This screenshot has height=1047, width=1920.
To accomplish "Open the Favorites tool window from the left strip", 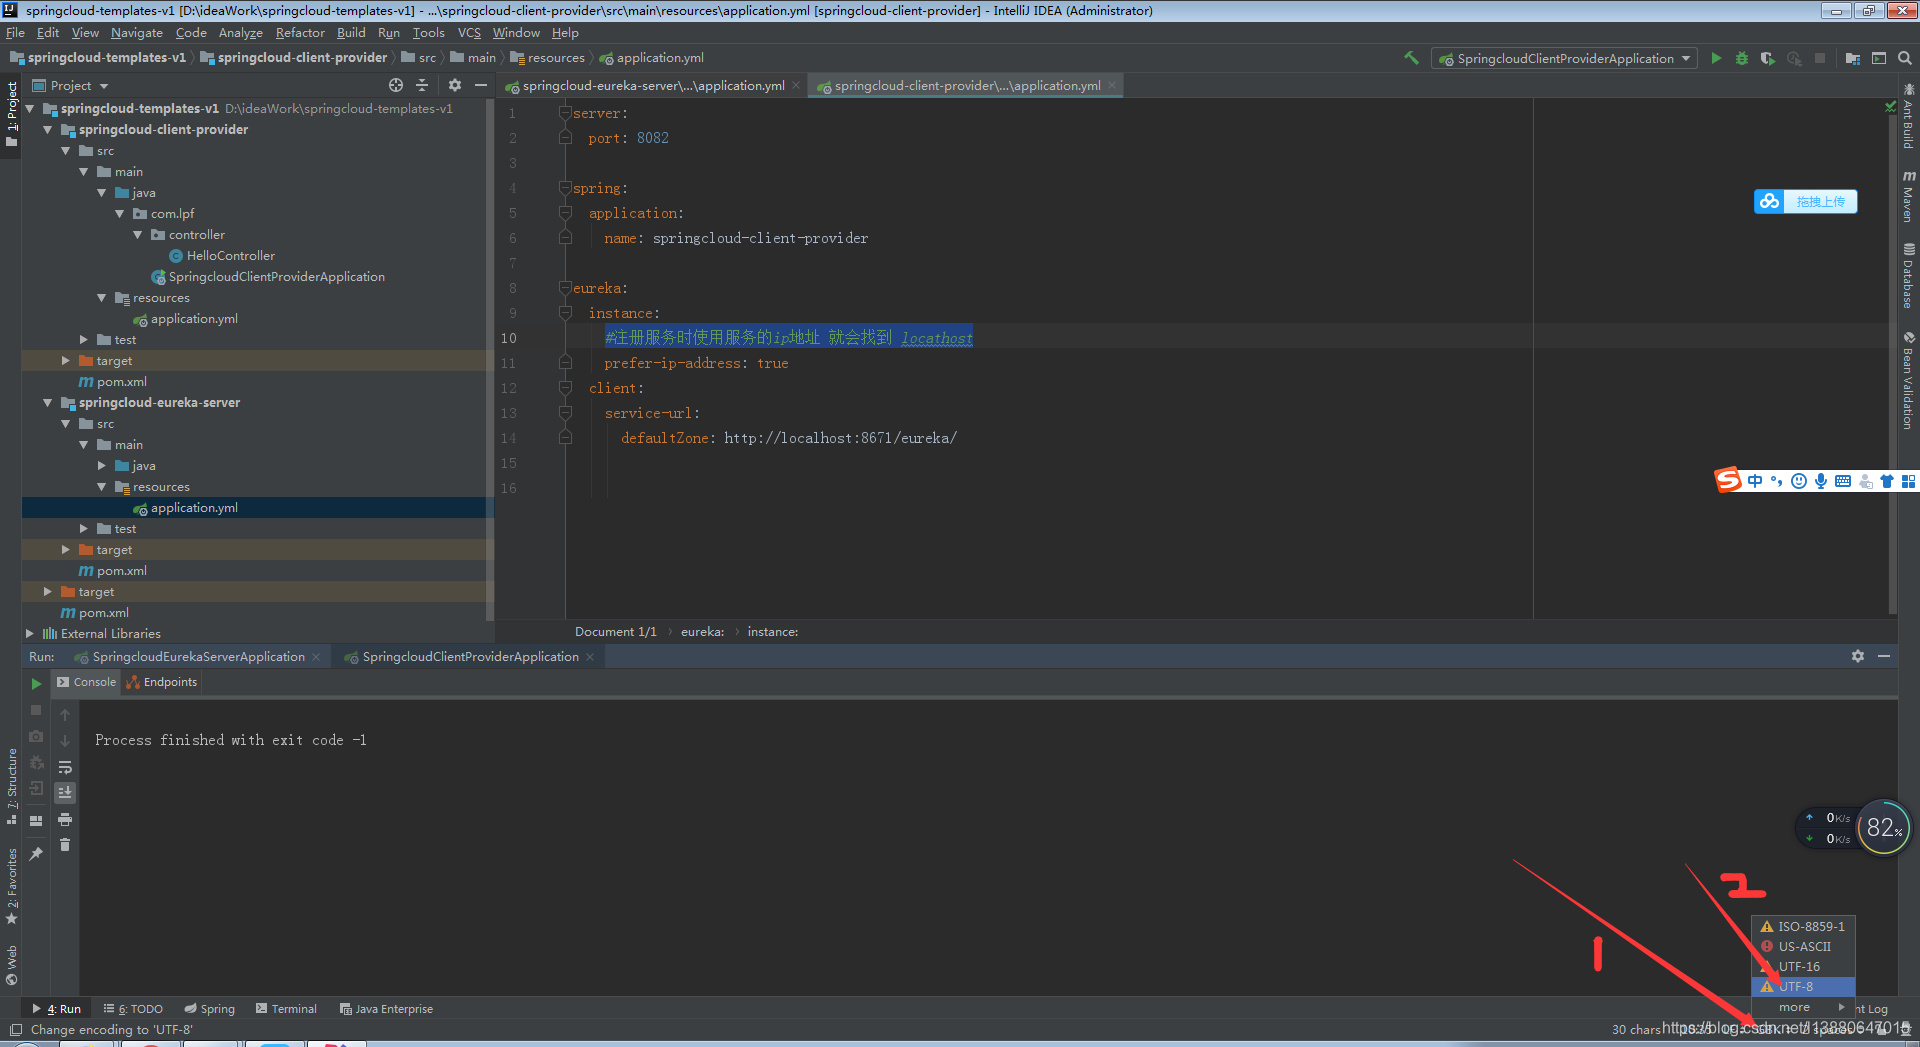I will (x=11, y=886).
